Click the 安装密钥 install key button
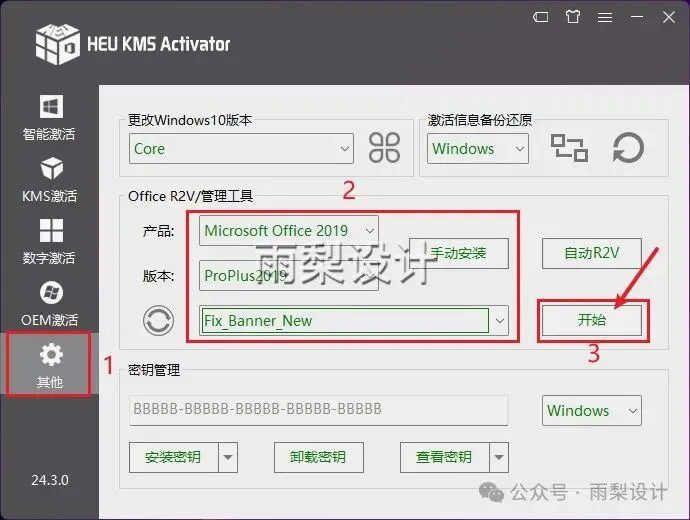This screenshot has height=520, width=690. point(174,458)
